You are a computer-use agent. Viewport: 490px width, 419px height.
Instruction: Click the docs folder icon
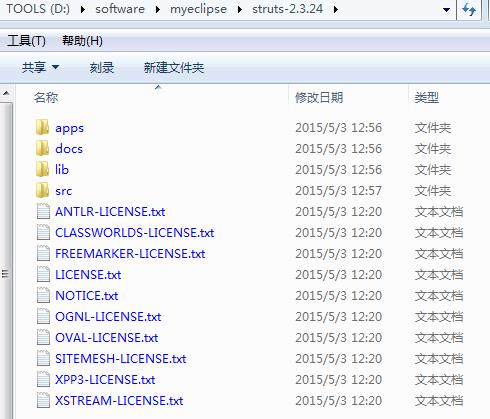(x=43, y=149)
